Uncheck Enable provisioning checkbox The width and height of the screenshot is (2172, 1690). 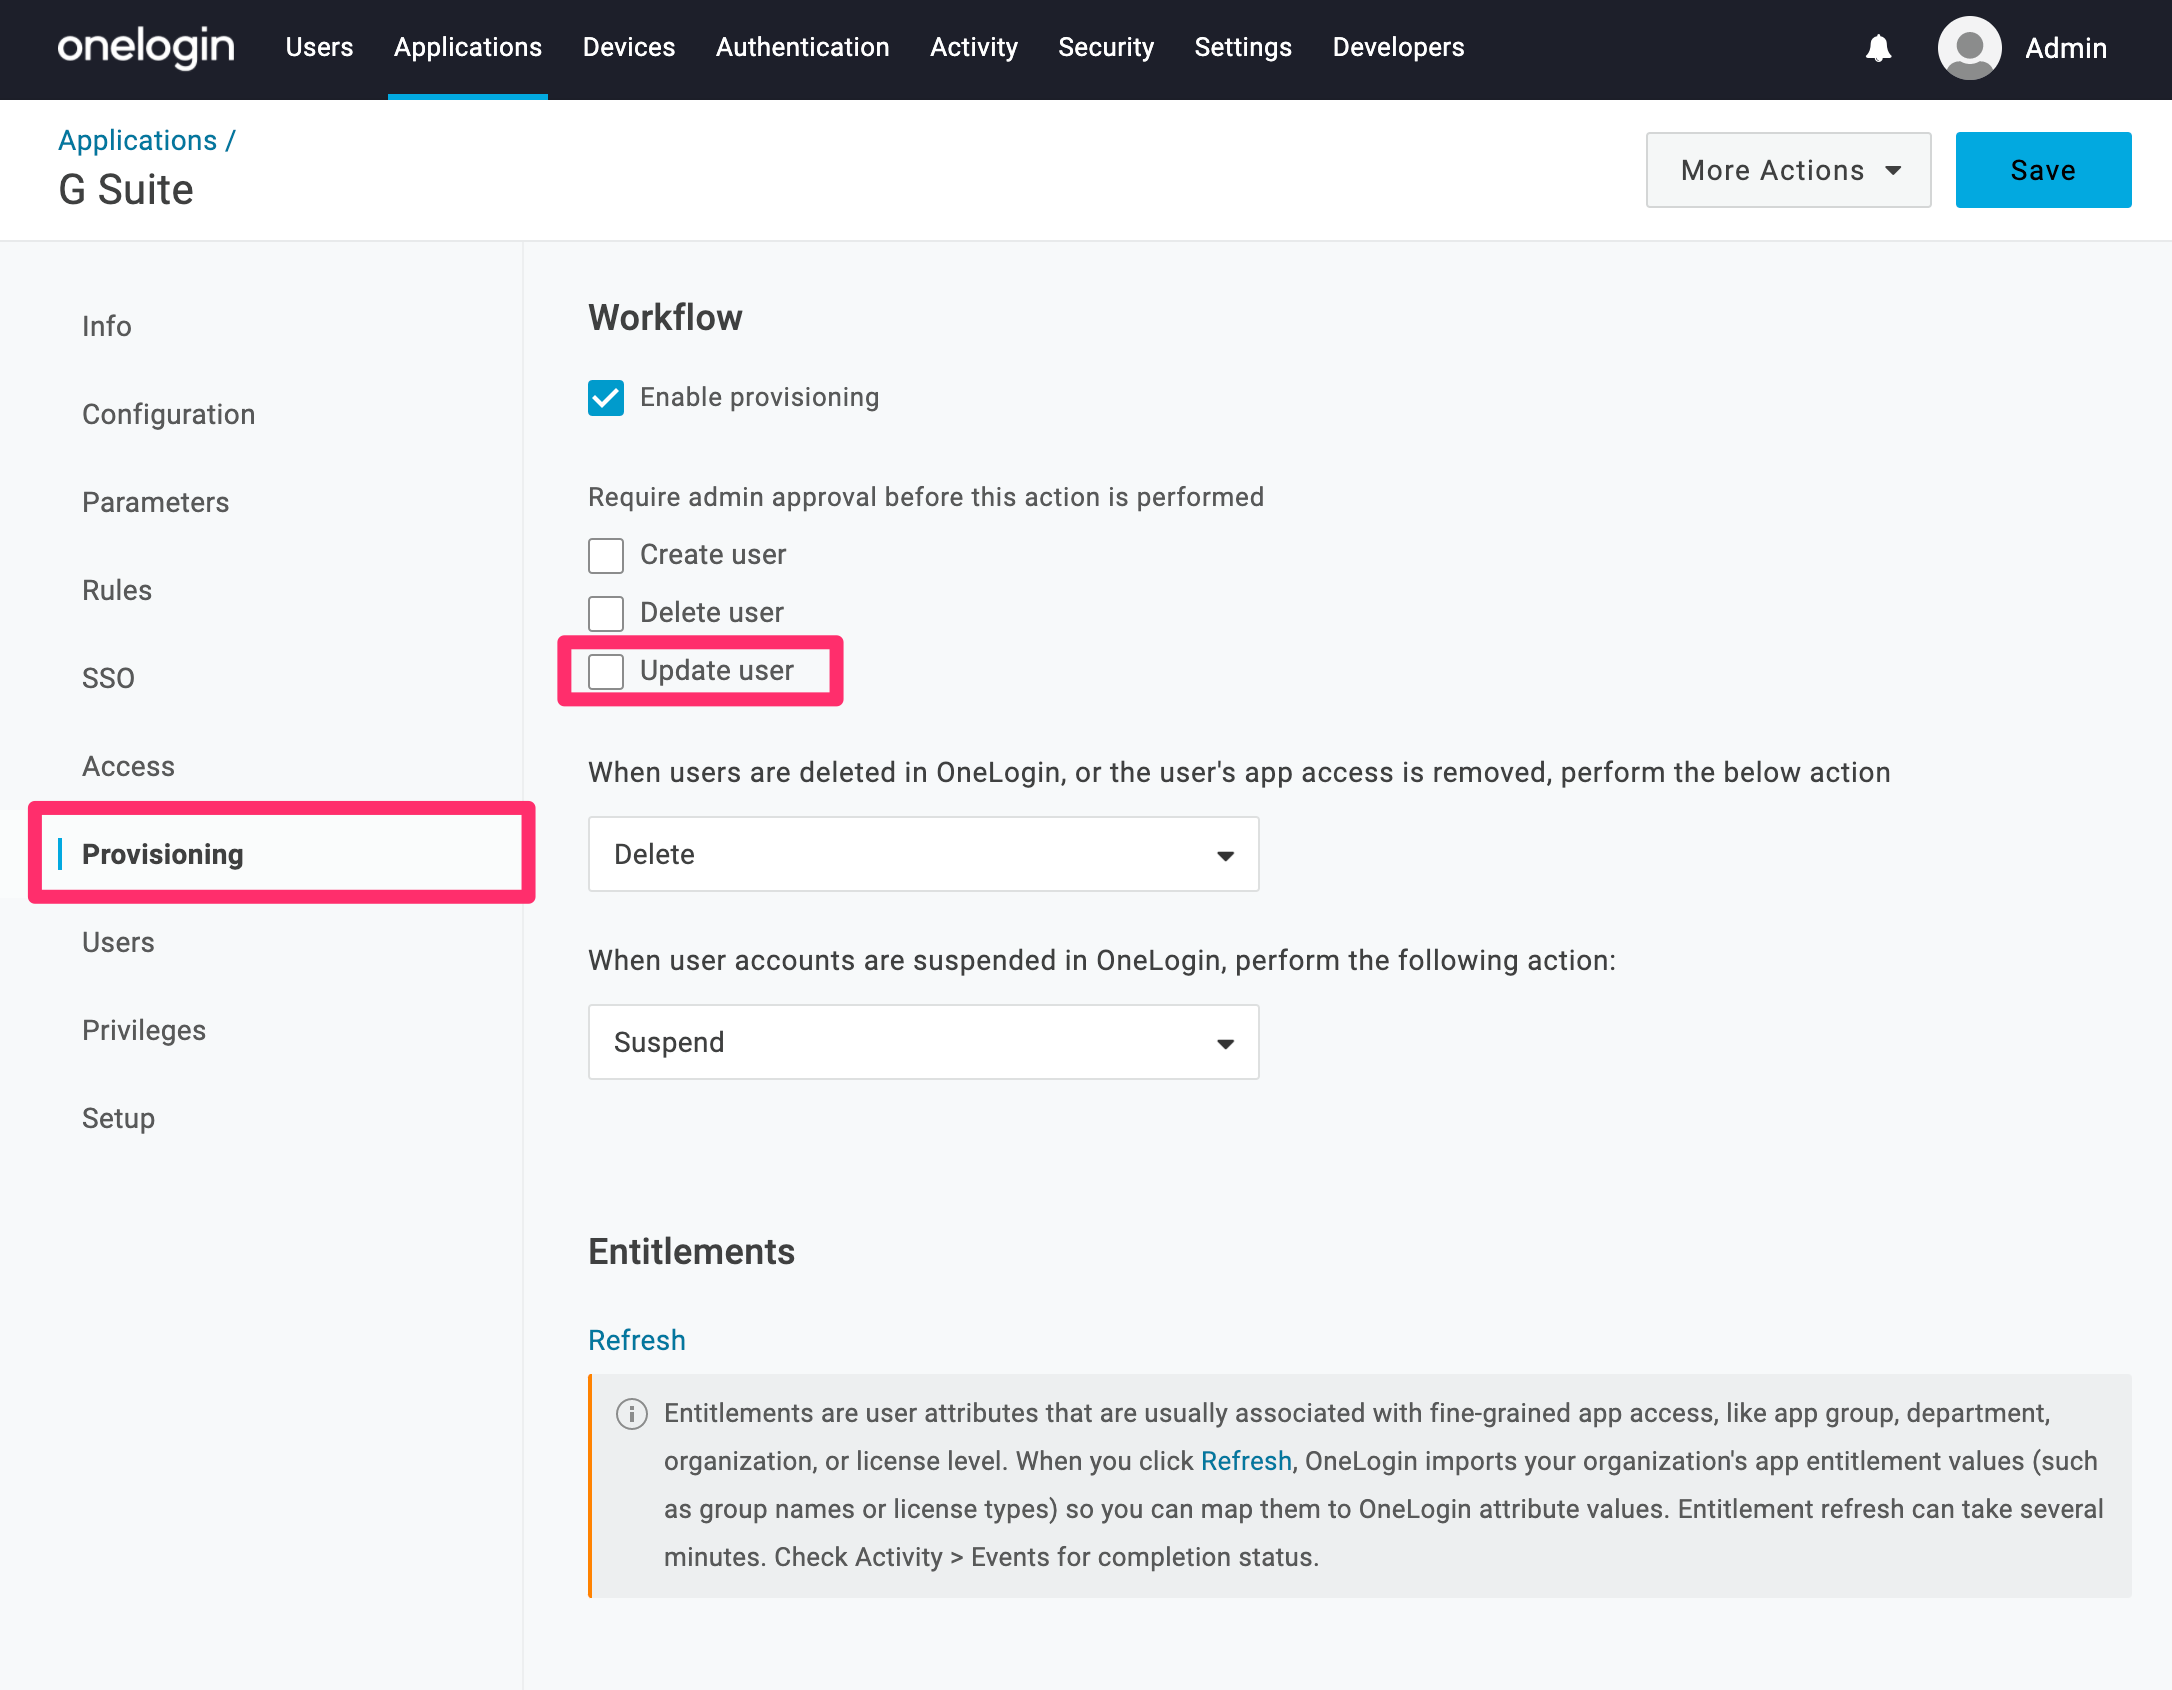(x=606, y=398)
